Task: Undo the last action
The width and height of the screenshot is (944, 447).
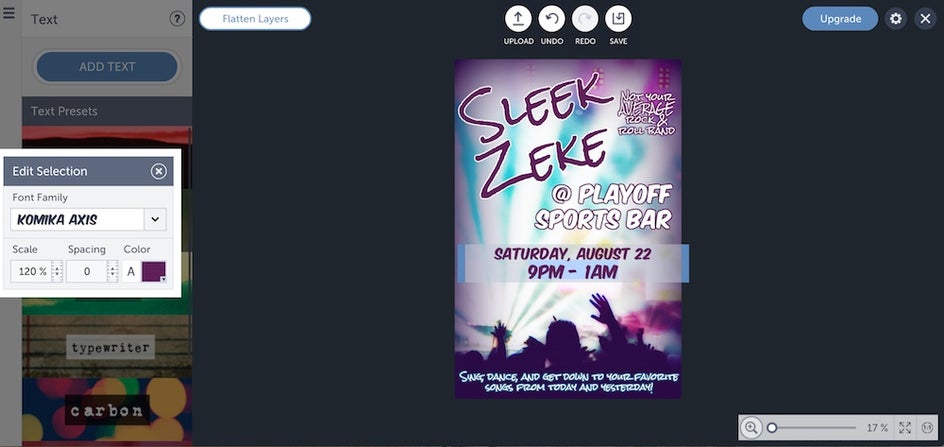Action: tap(551, 19)
